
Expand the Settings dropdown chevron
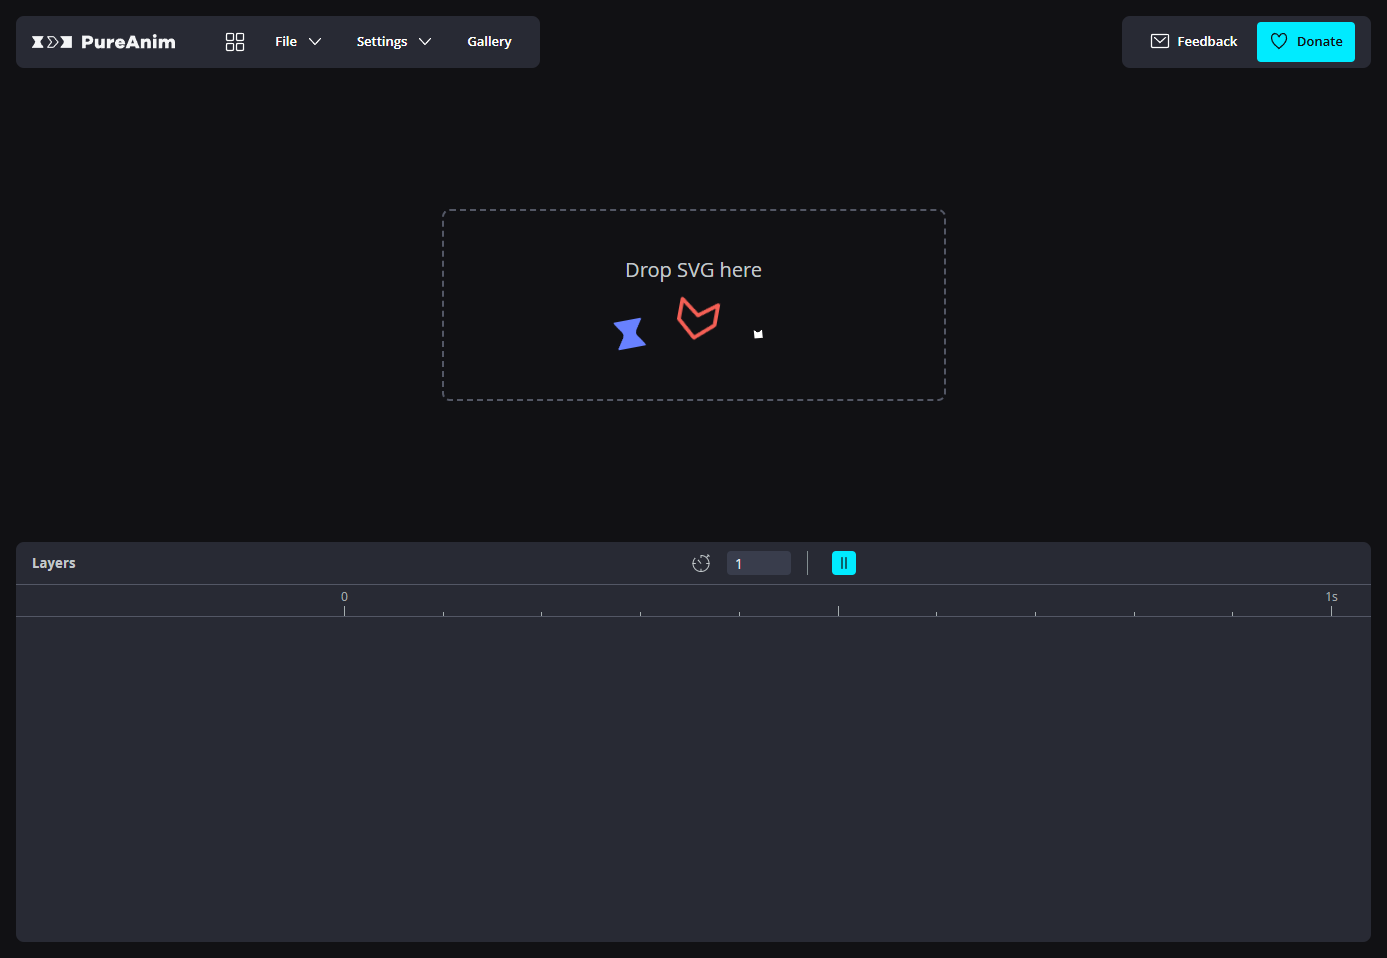pyautogui.click(x=425, y=42)
